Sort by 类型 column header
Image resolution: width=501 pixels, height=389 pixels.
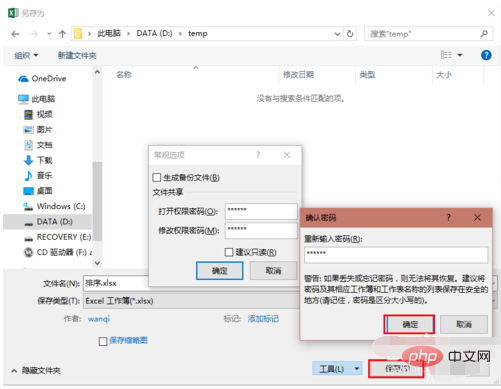[x=367, y=75]
